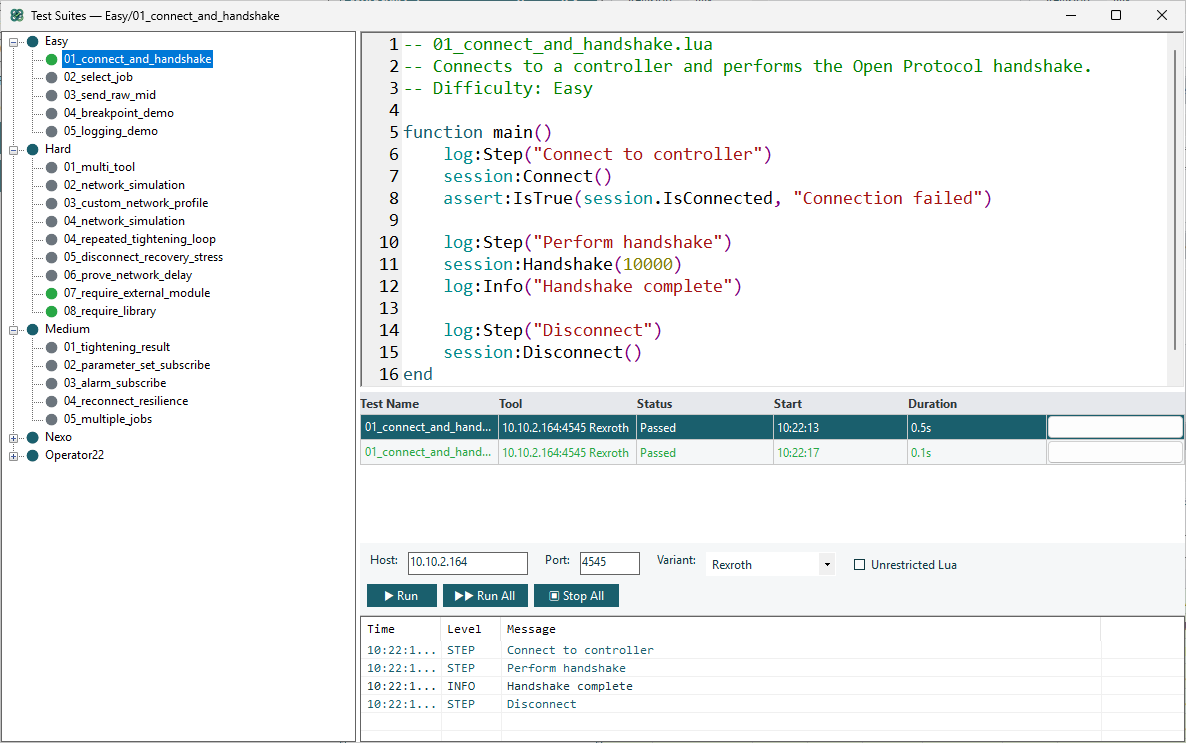Click status dot of 01_connect_and_handshake
Image resolution: width=1186 pixels, height=743 pixels.
click(x=51, y=59)
